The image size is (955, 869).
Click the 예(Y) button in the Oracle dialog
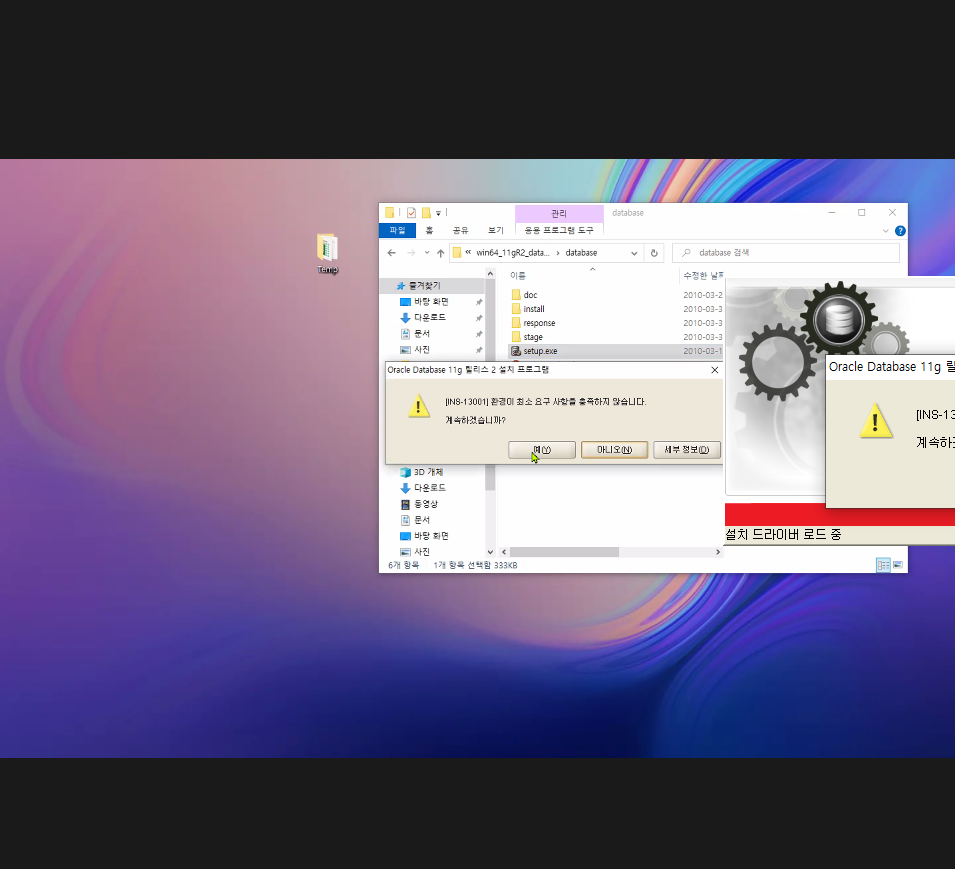click(541, 449)
